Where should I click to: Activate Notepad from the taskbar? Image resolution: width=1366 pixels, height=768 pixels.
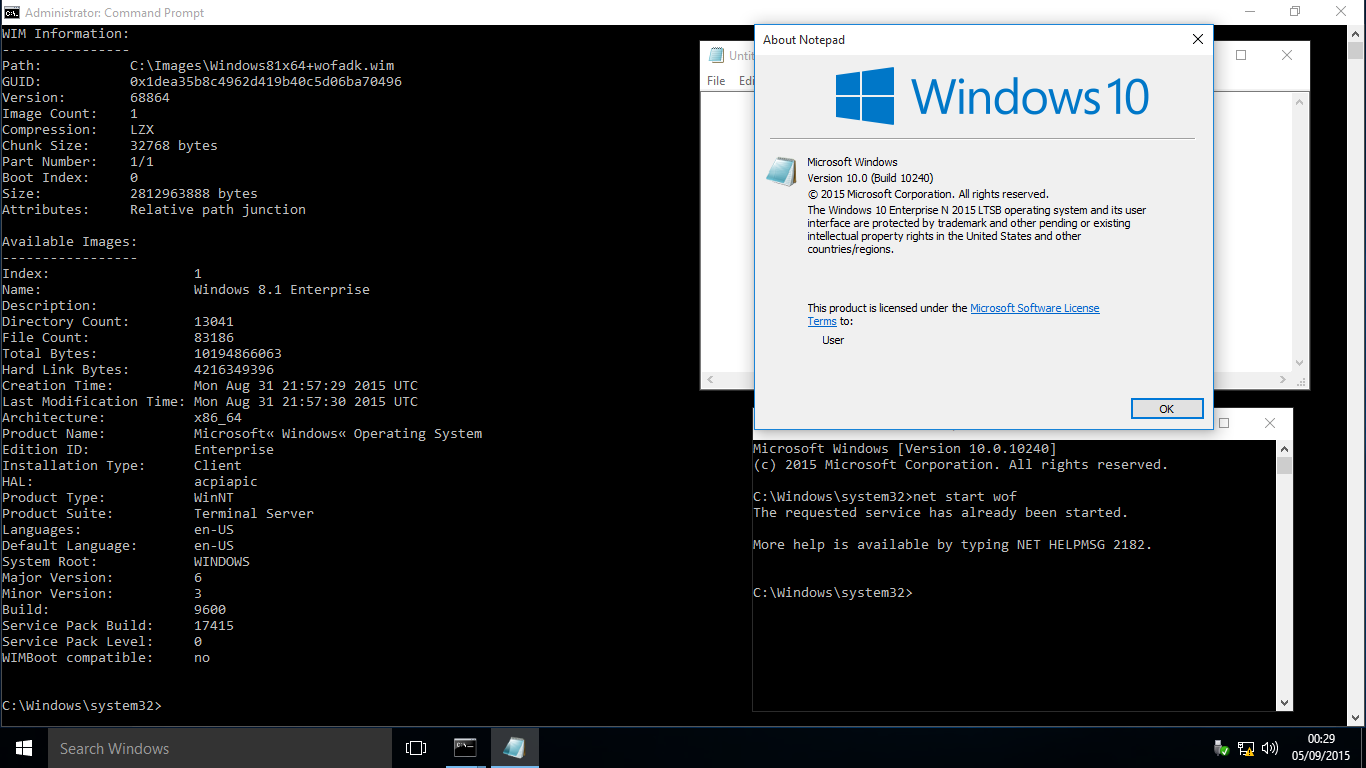(x=514, y=748)
